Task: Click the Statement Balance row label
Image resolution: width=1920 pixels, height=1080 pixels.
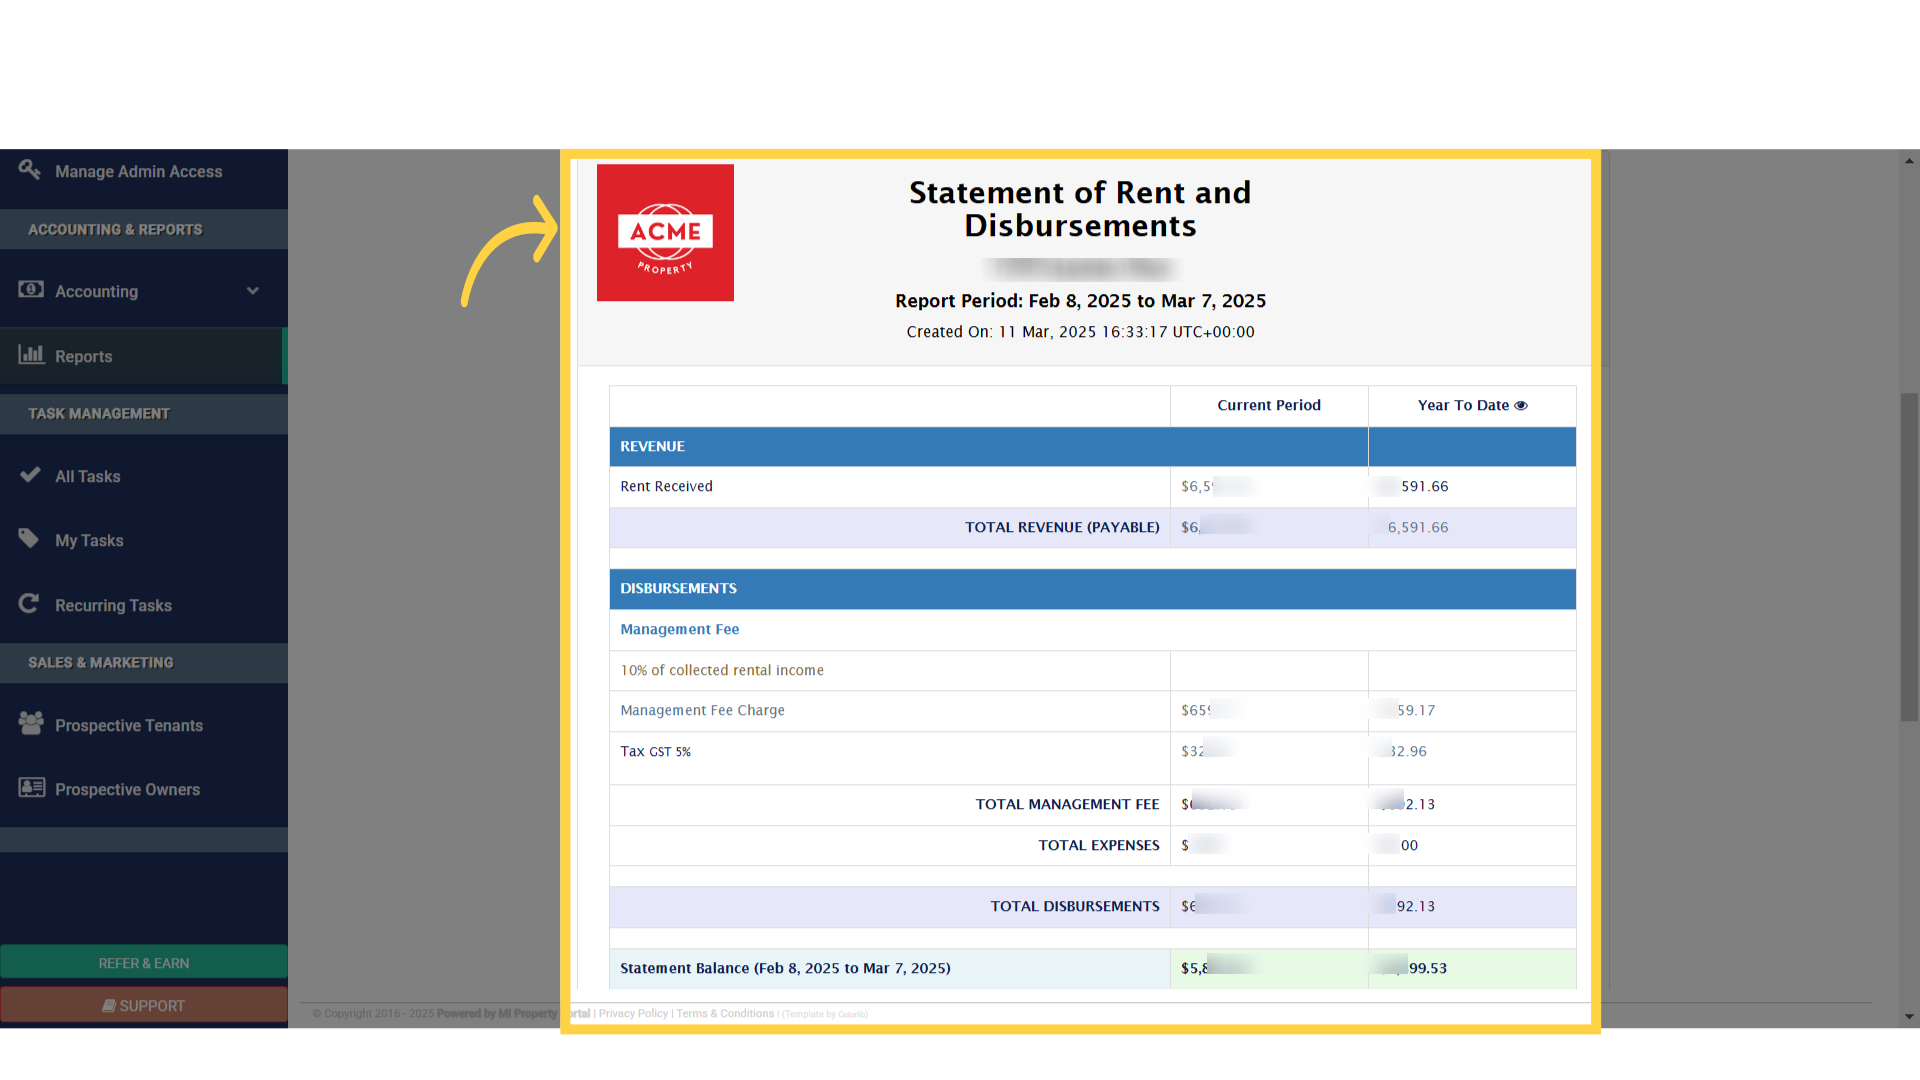Action: [x=785, y=968]
